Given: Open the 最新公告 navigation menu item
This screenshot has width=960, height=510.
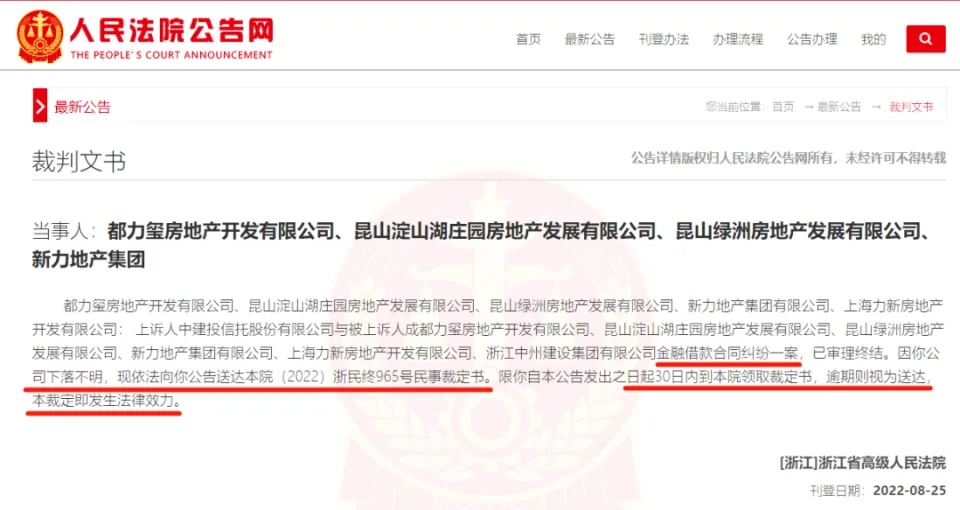Looking at the screenshot, I should 590,40.
